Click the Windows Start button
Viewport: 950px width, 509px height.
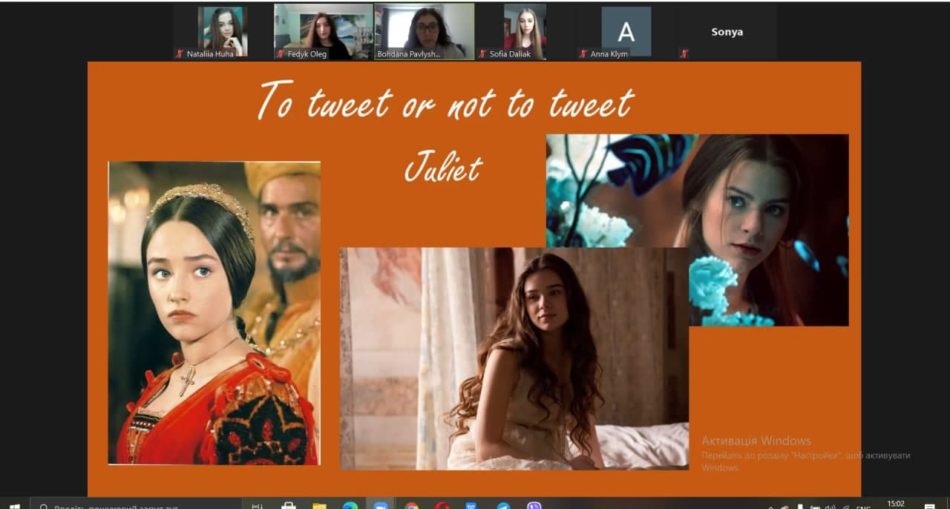click(14, 505)
